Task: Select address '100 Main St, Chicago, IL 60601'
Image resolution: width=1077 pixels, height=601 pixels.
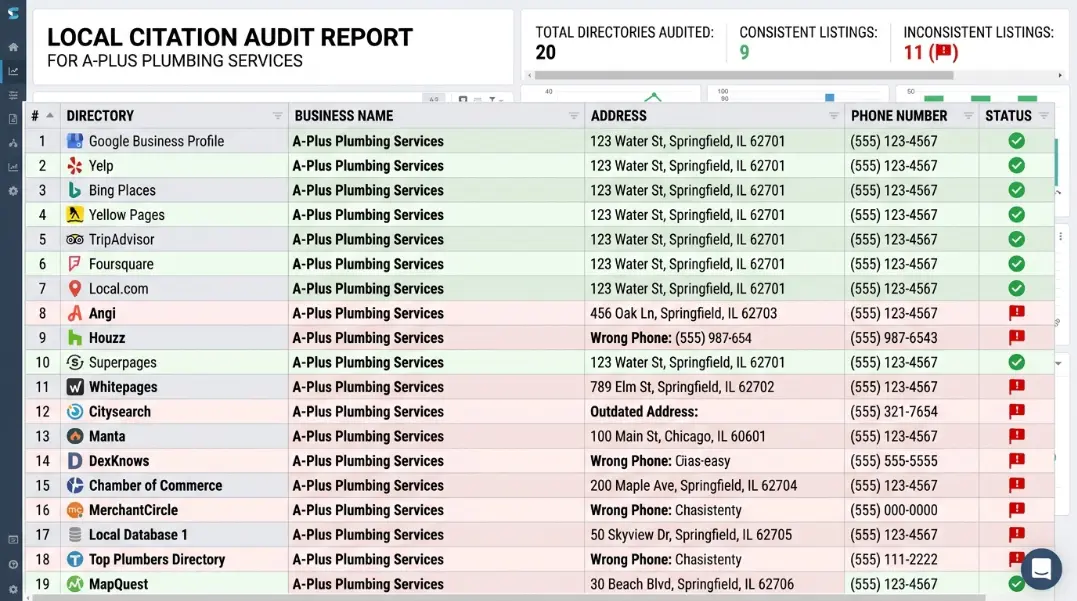Action: [677, 437]
